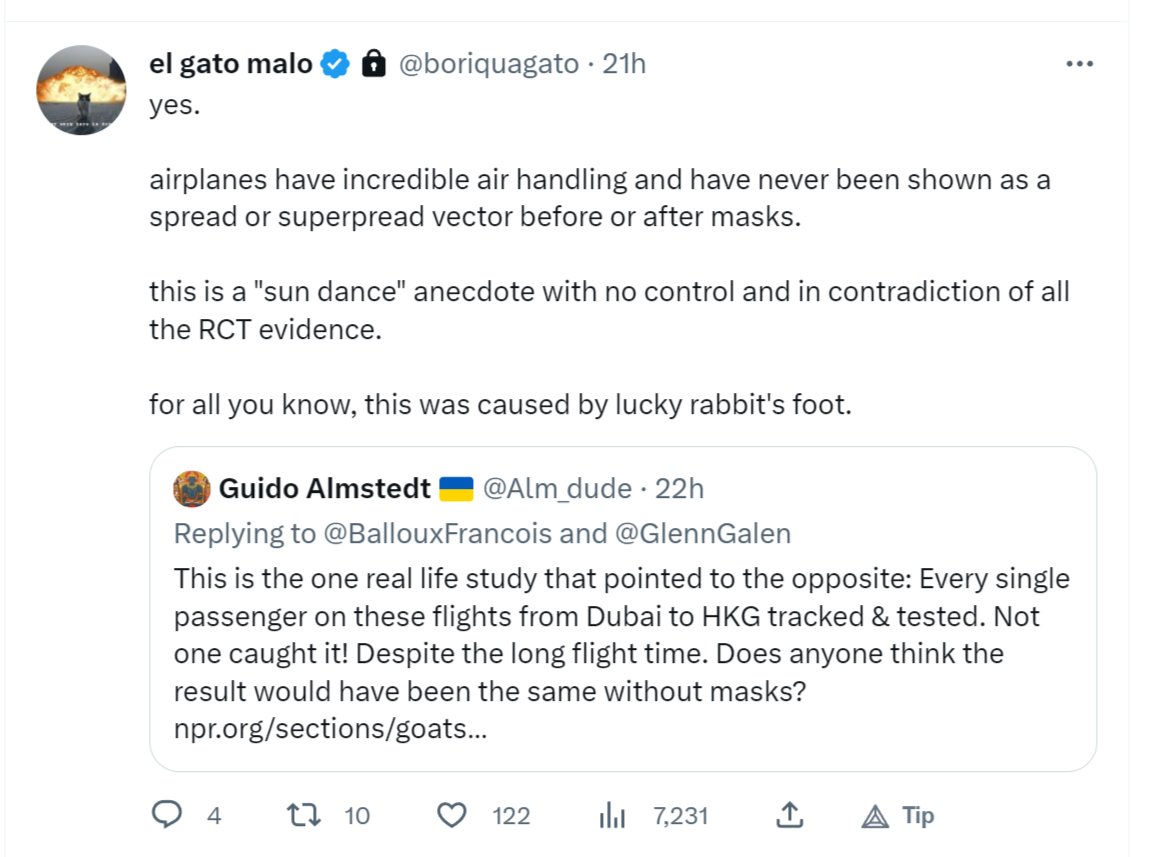The height and width of the screenshot is (857, 1162).
Task: Click the padlock icon beside el gato malo
Action: [373, 65]
